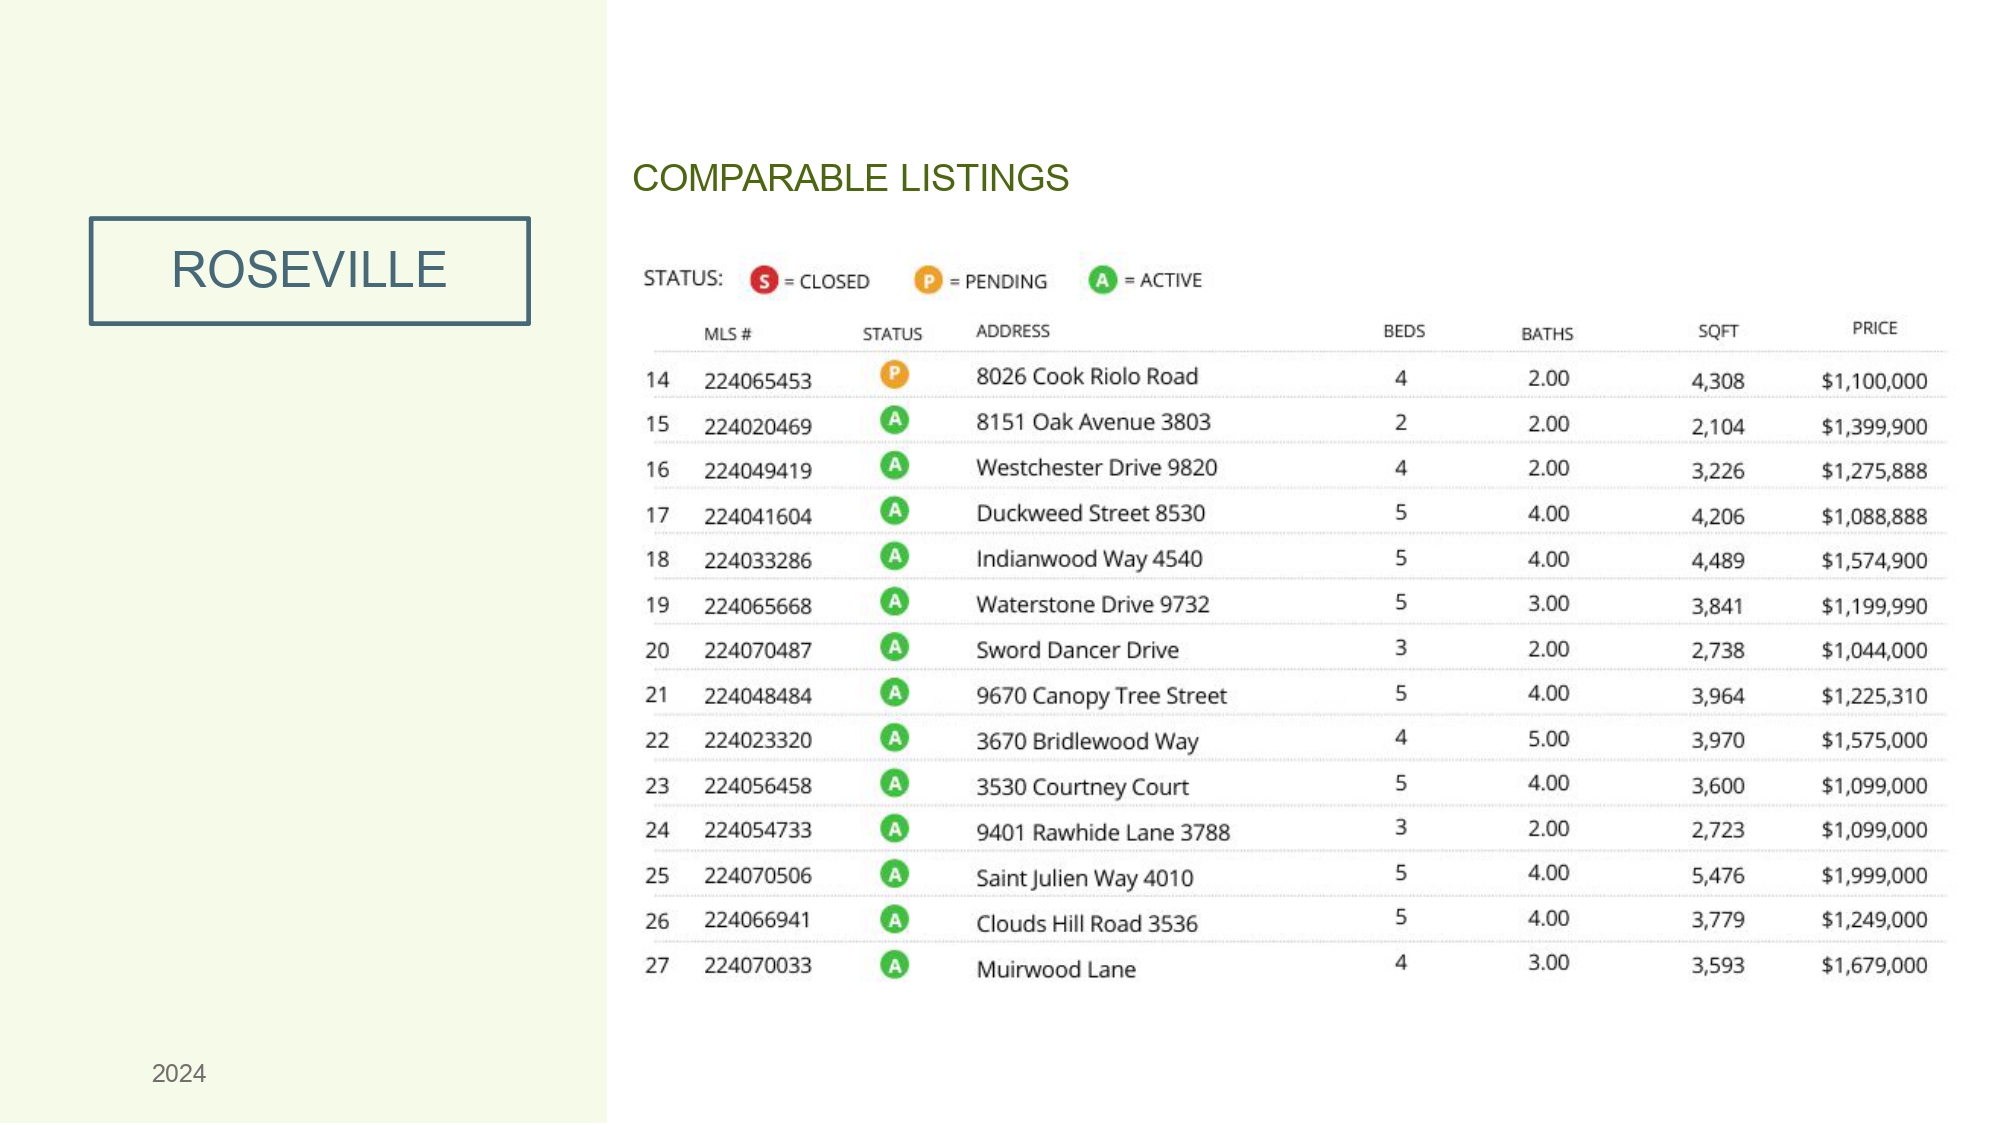2000x1125 pixels.
Task: Click the SQFT column header
Action: pos(1718,331)
